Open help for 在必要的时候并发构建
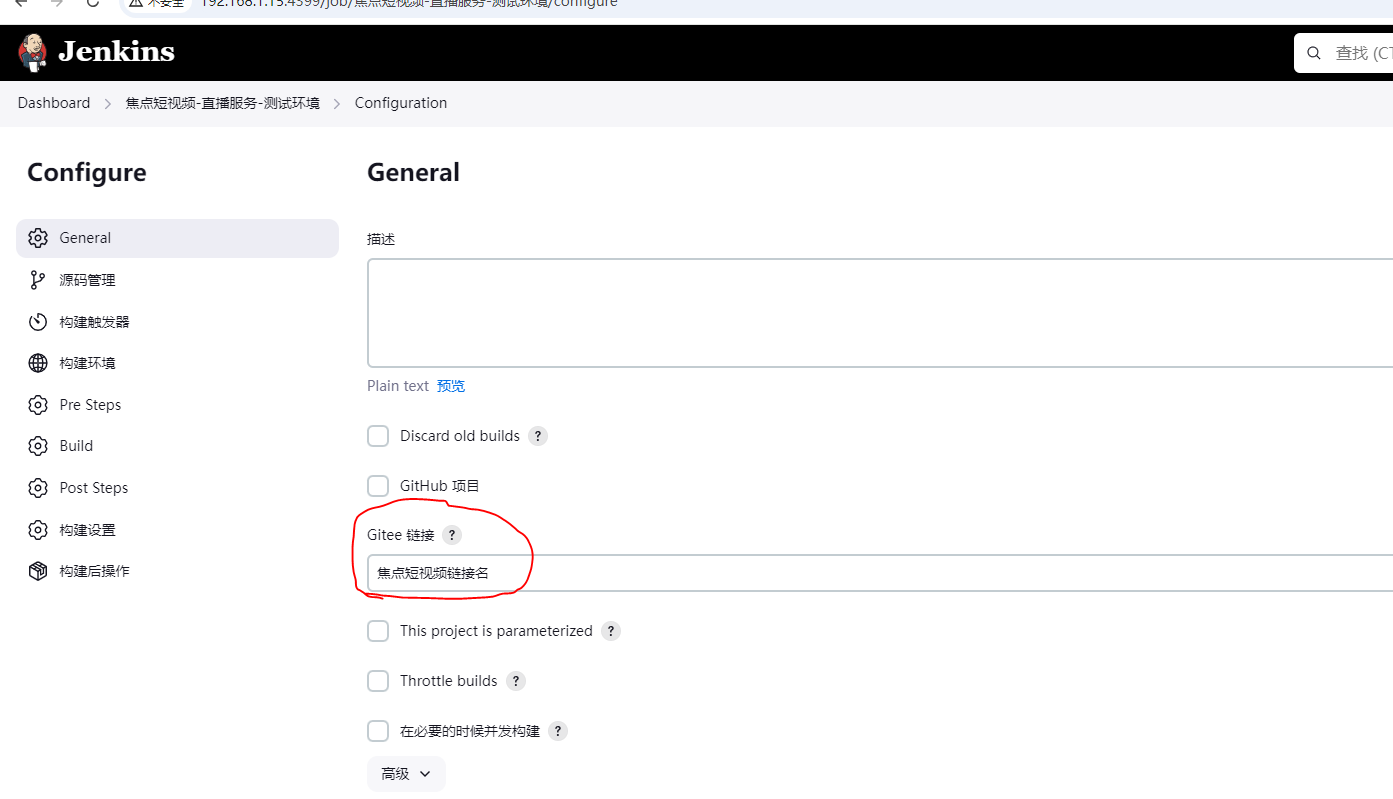Screen dimensions: 1393x799 pyautogui.click(x=558, y=731)
